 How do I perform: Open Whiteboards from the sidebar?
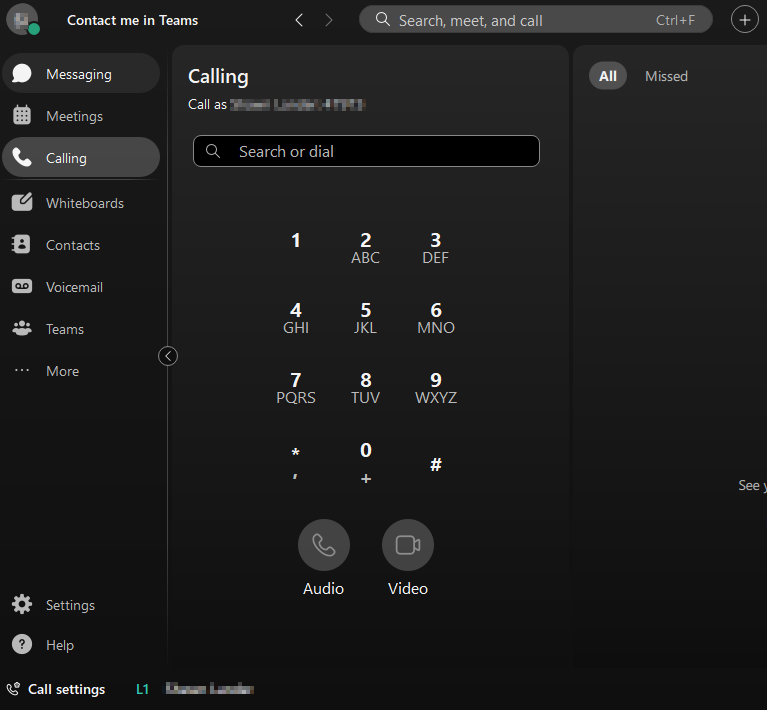tap(84, 203)
